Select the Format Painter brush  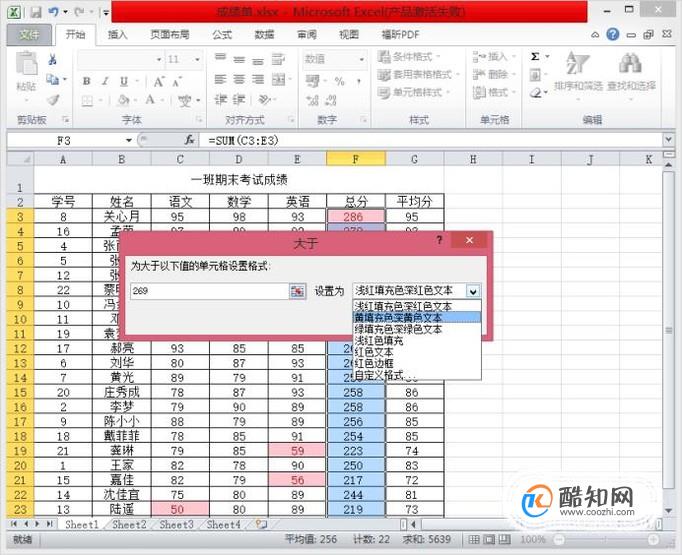[53, 100]
